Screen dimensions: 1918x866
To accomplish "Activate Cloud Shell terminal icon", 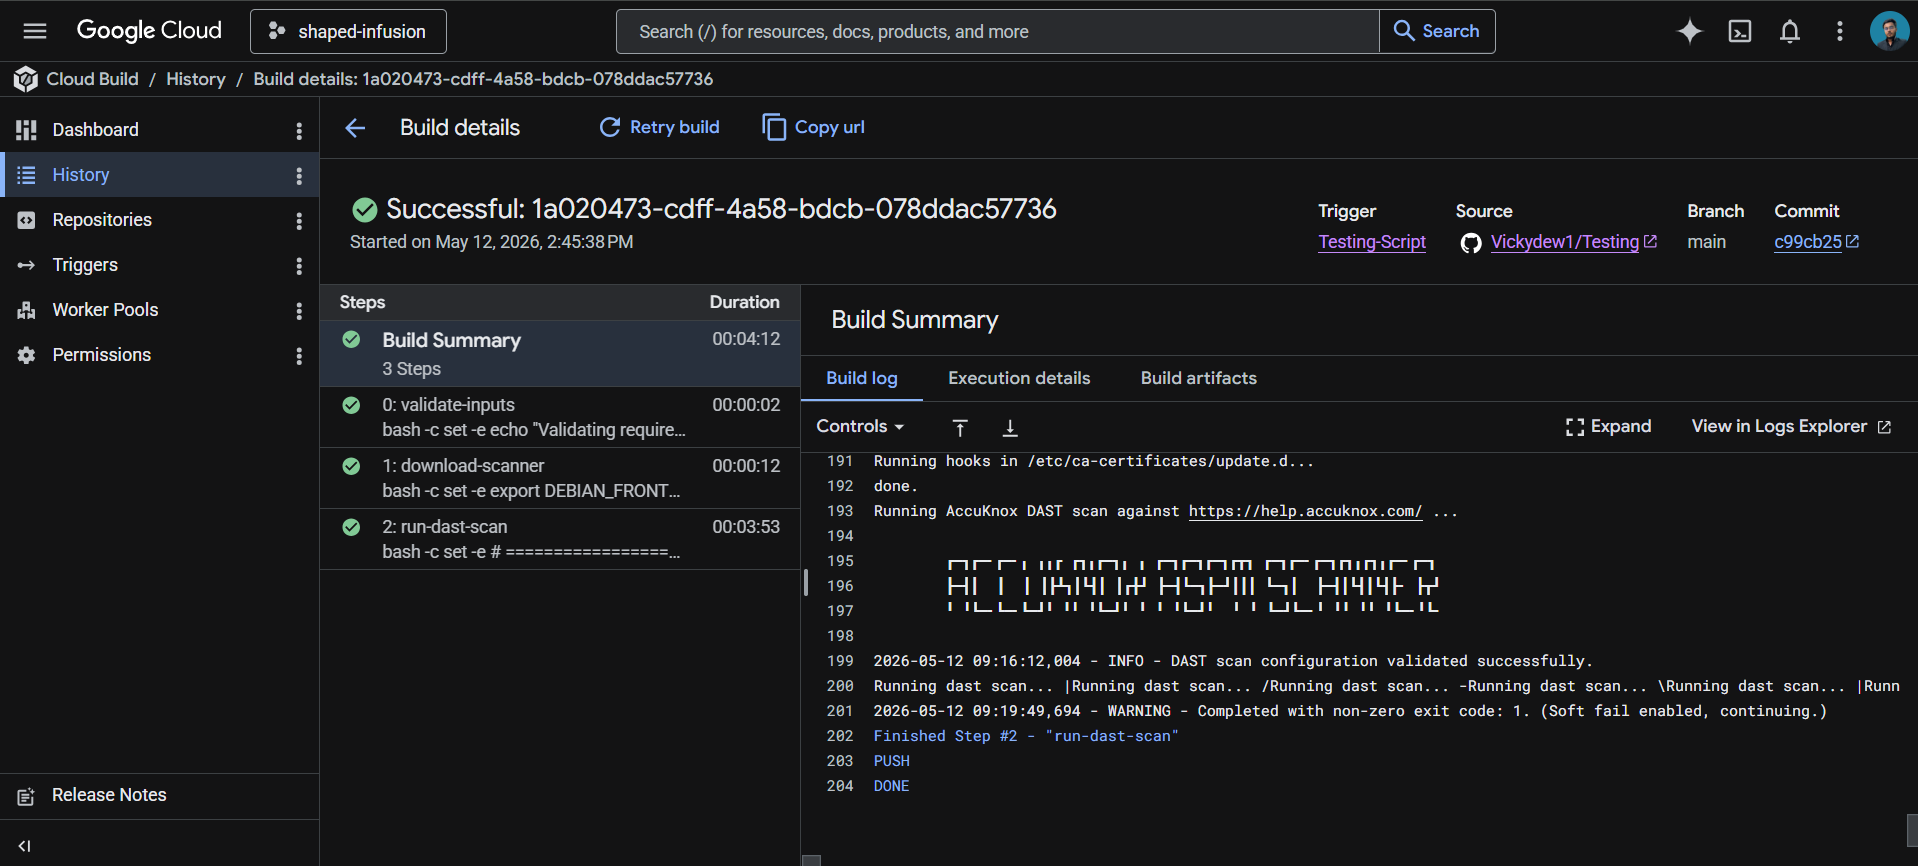I will pos(1740,32).
